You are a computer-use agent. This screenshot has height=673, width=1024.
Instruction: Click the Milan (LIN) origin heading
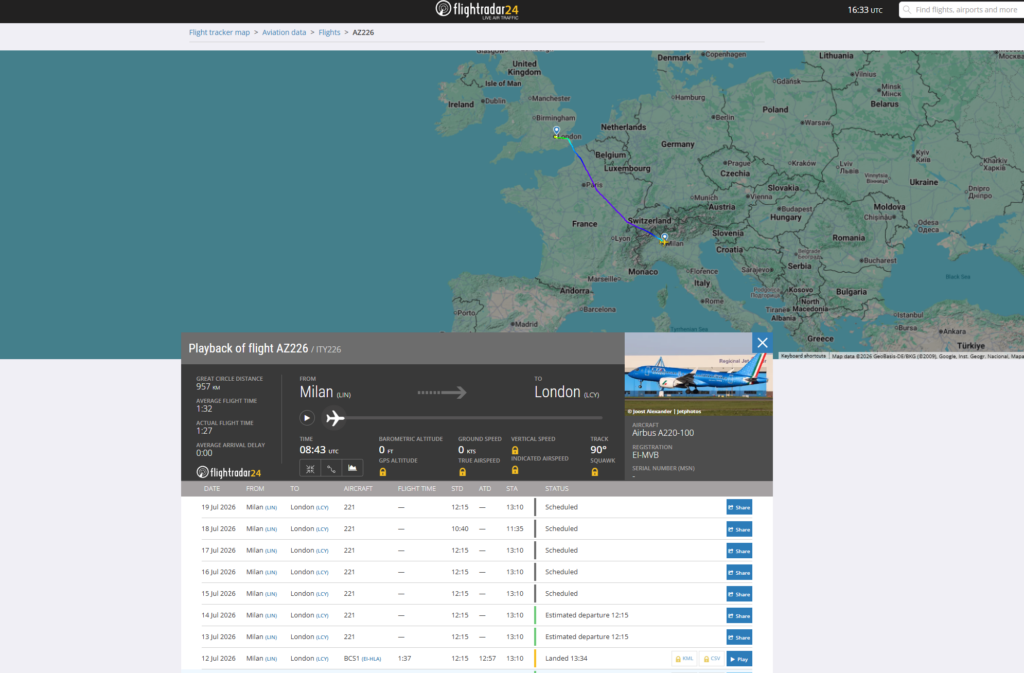(325, 392)
